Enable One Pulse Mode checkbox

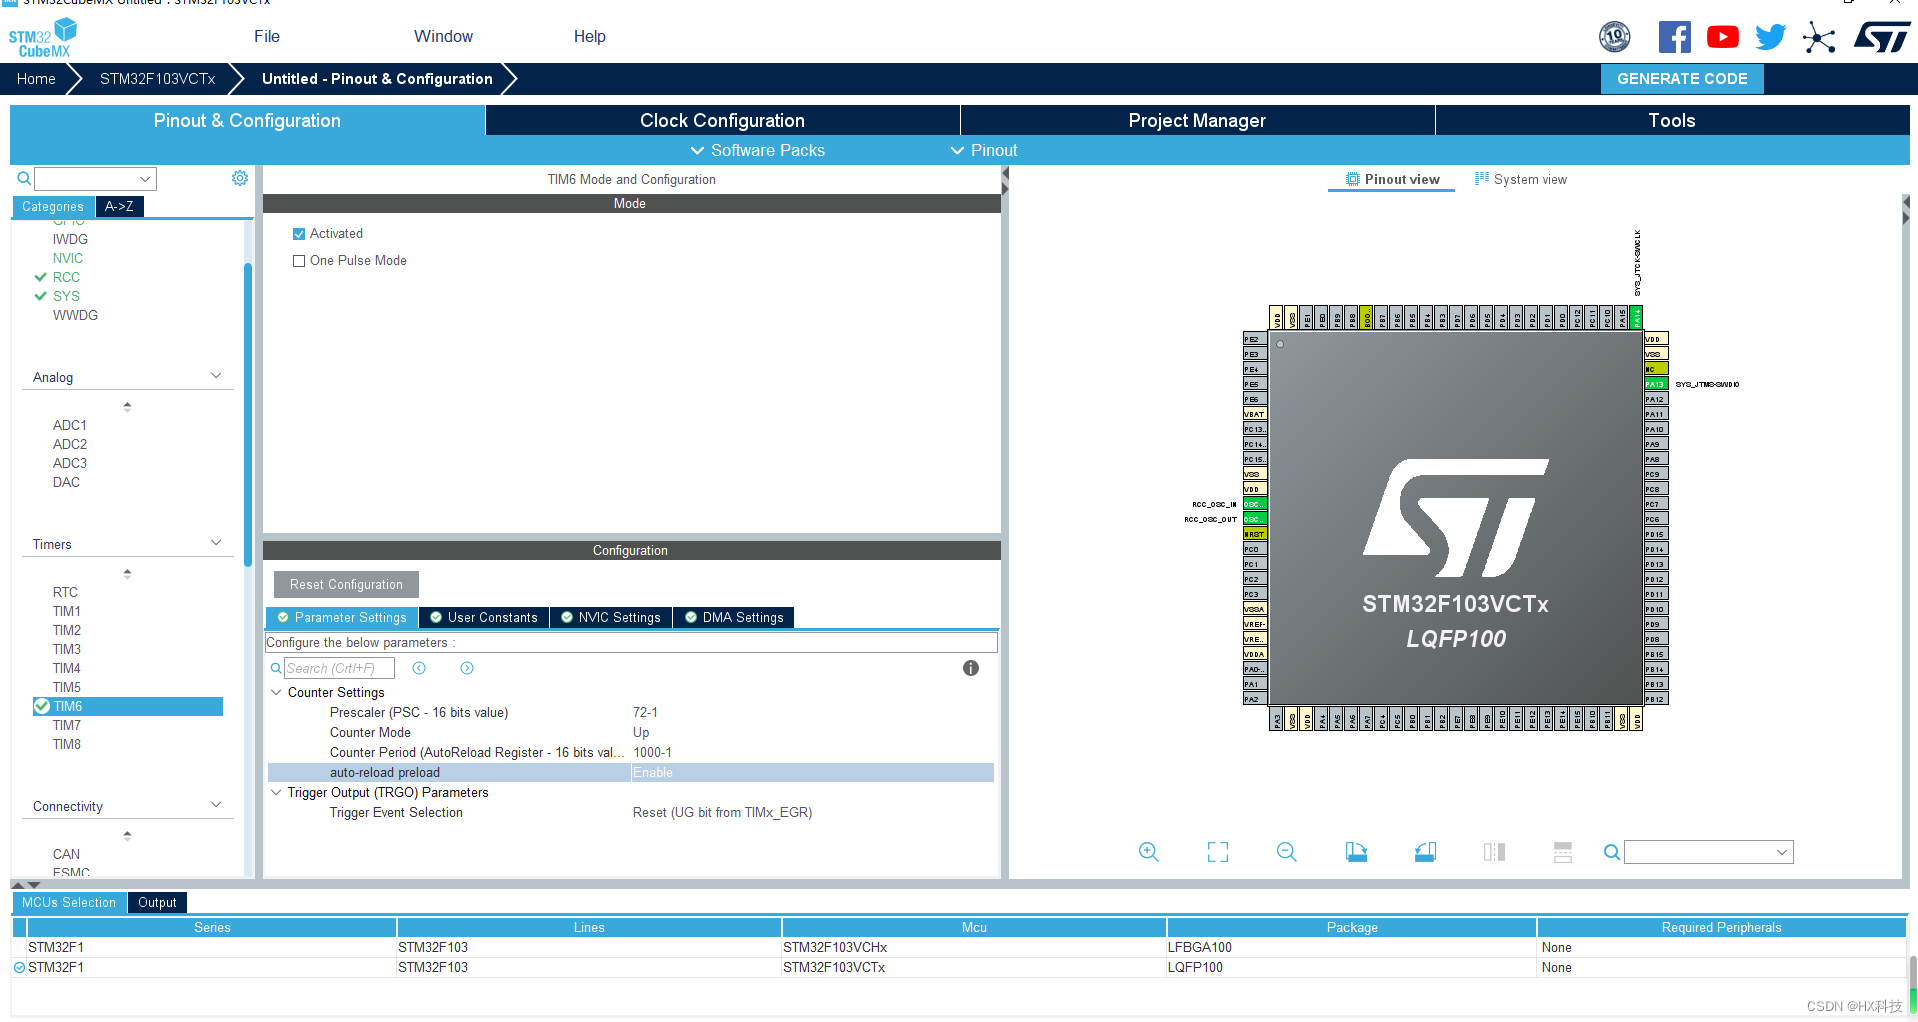coord(298,261)
